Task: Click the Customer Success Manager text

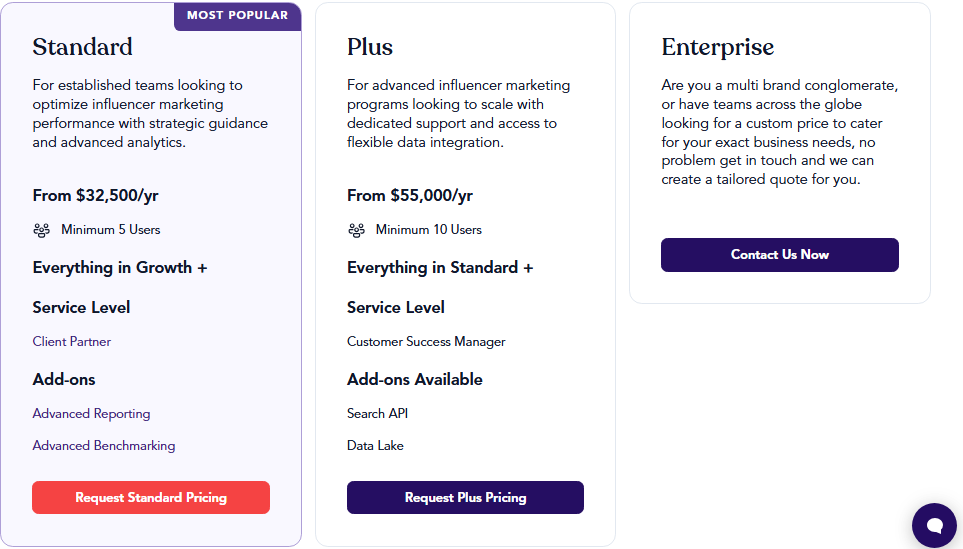Action: [426, 341]
